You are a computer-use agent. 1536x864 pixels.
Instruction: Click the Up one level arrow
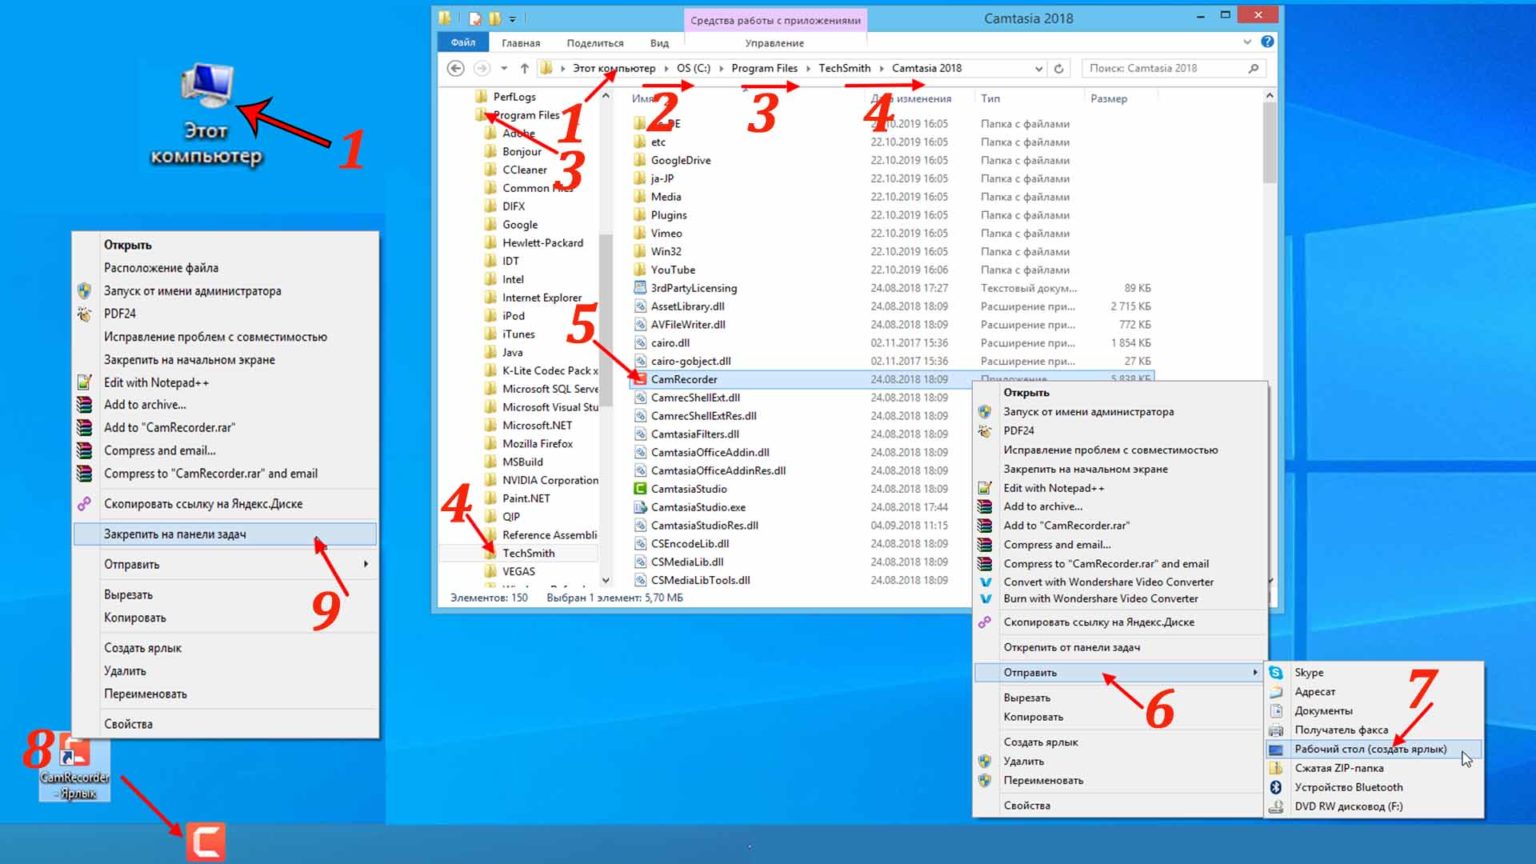click(524, 68)
